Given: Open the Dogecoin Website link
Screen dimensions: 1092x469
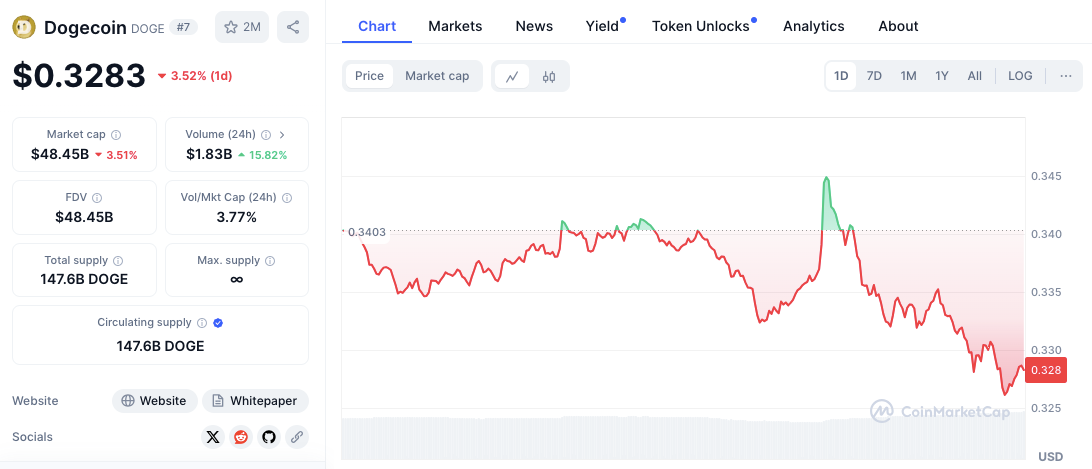Looking at the screenshot, I should (153, 401).
